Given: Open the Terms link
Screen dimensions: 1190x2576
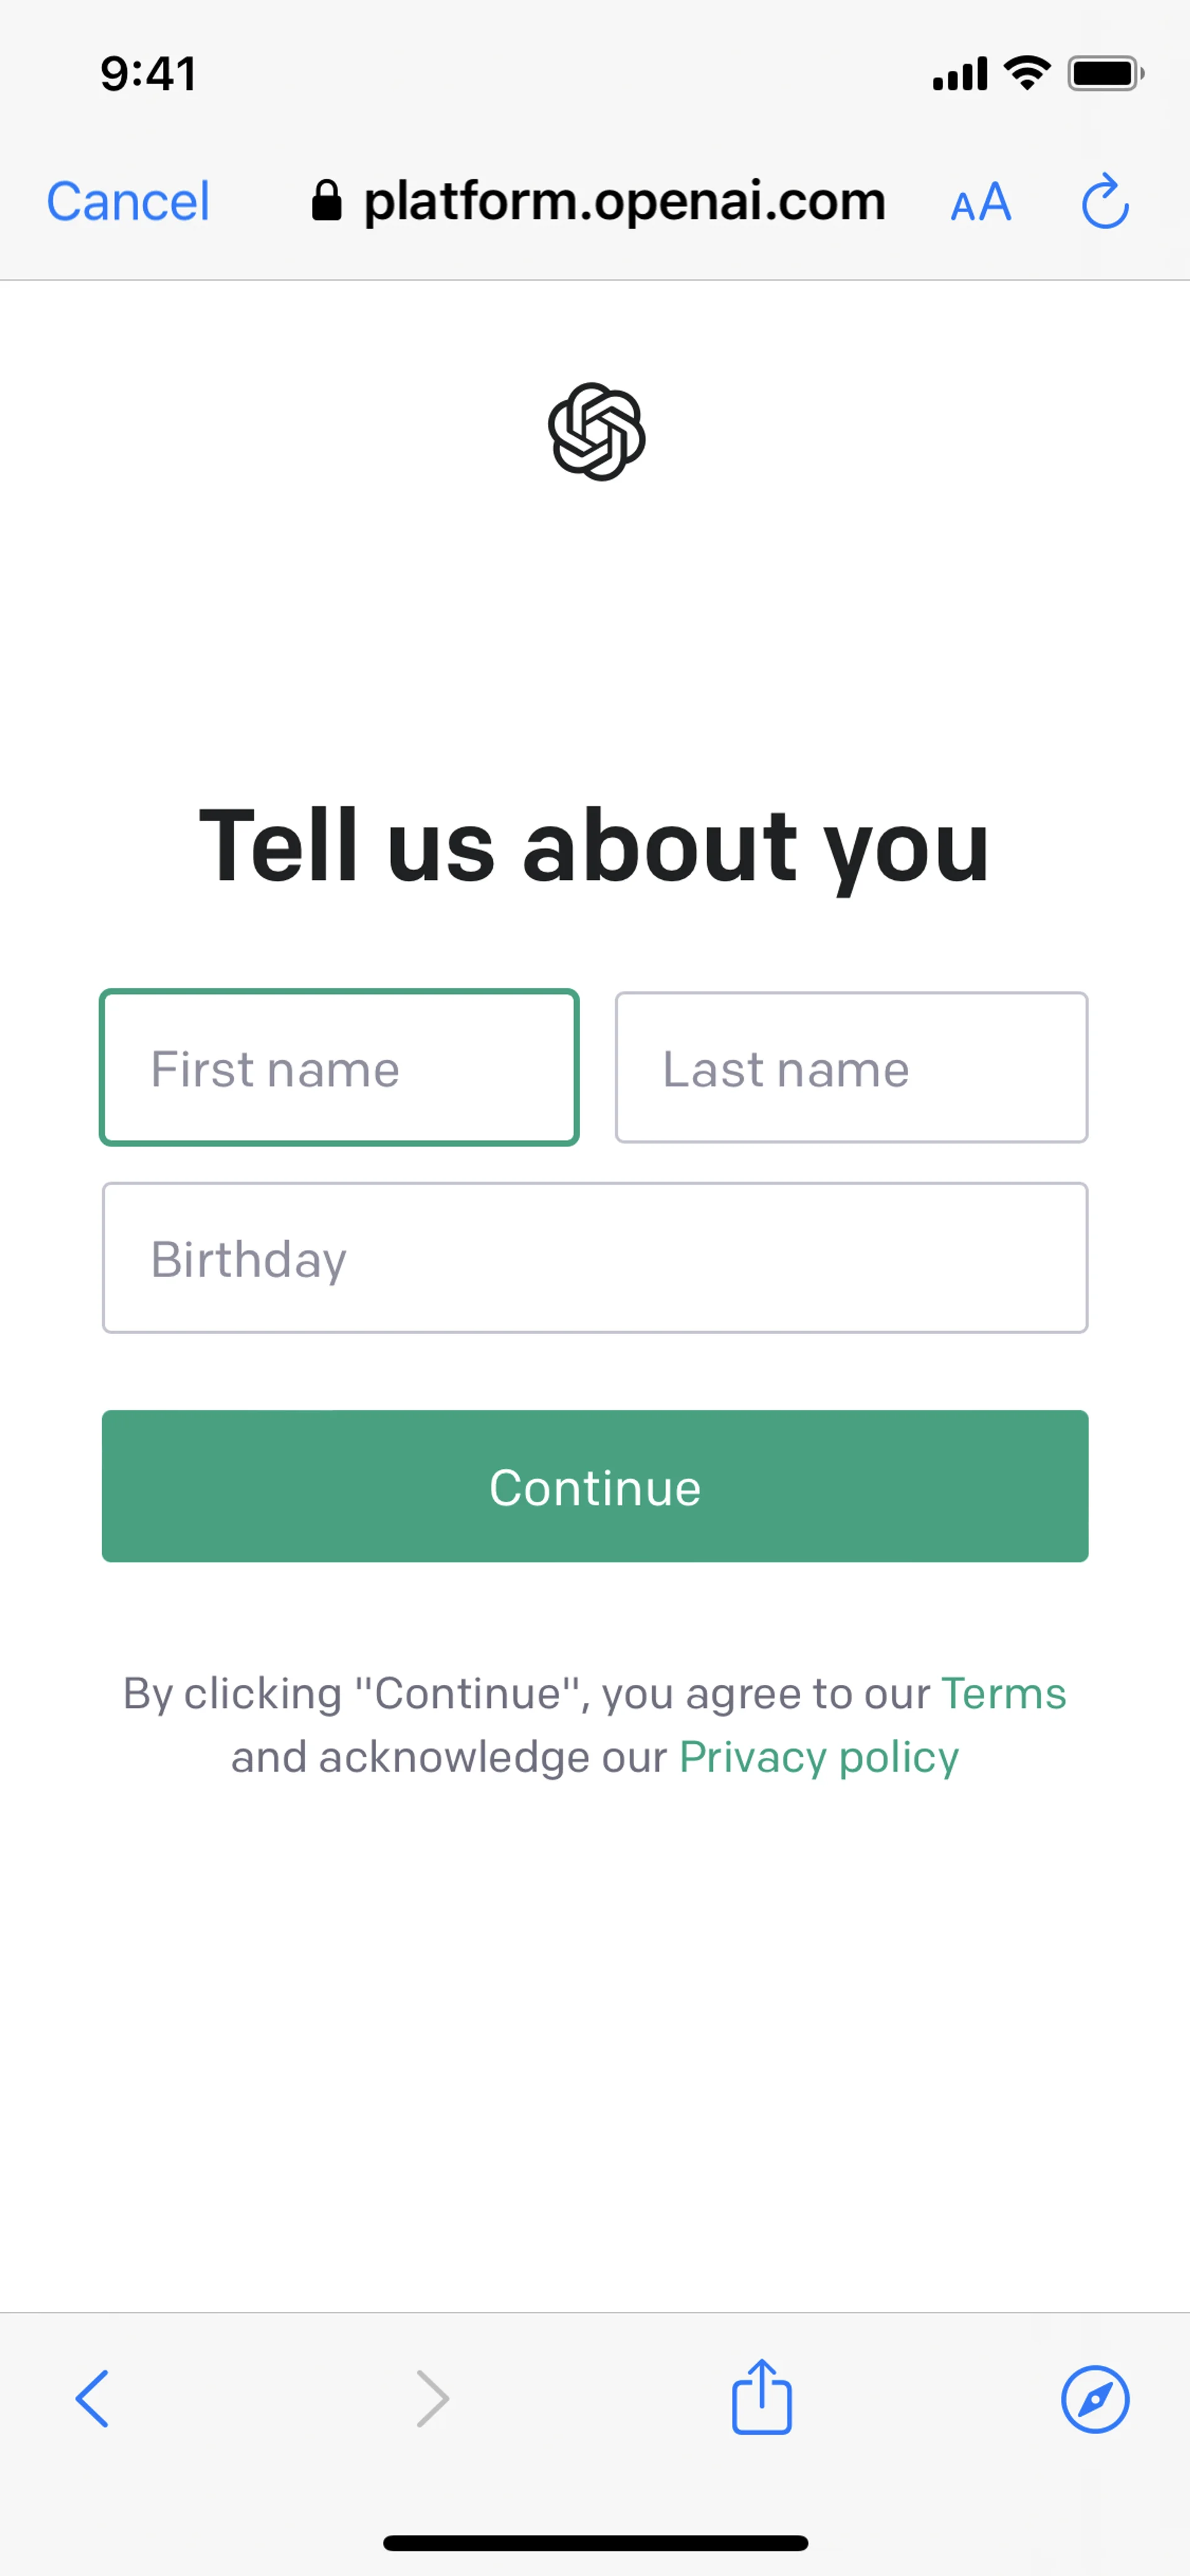Looking at the screenshot, I should 1003,1694.
